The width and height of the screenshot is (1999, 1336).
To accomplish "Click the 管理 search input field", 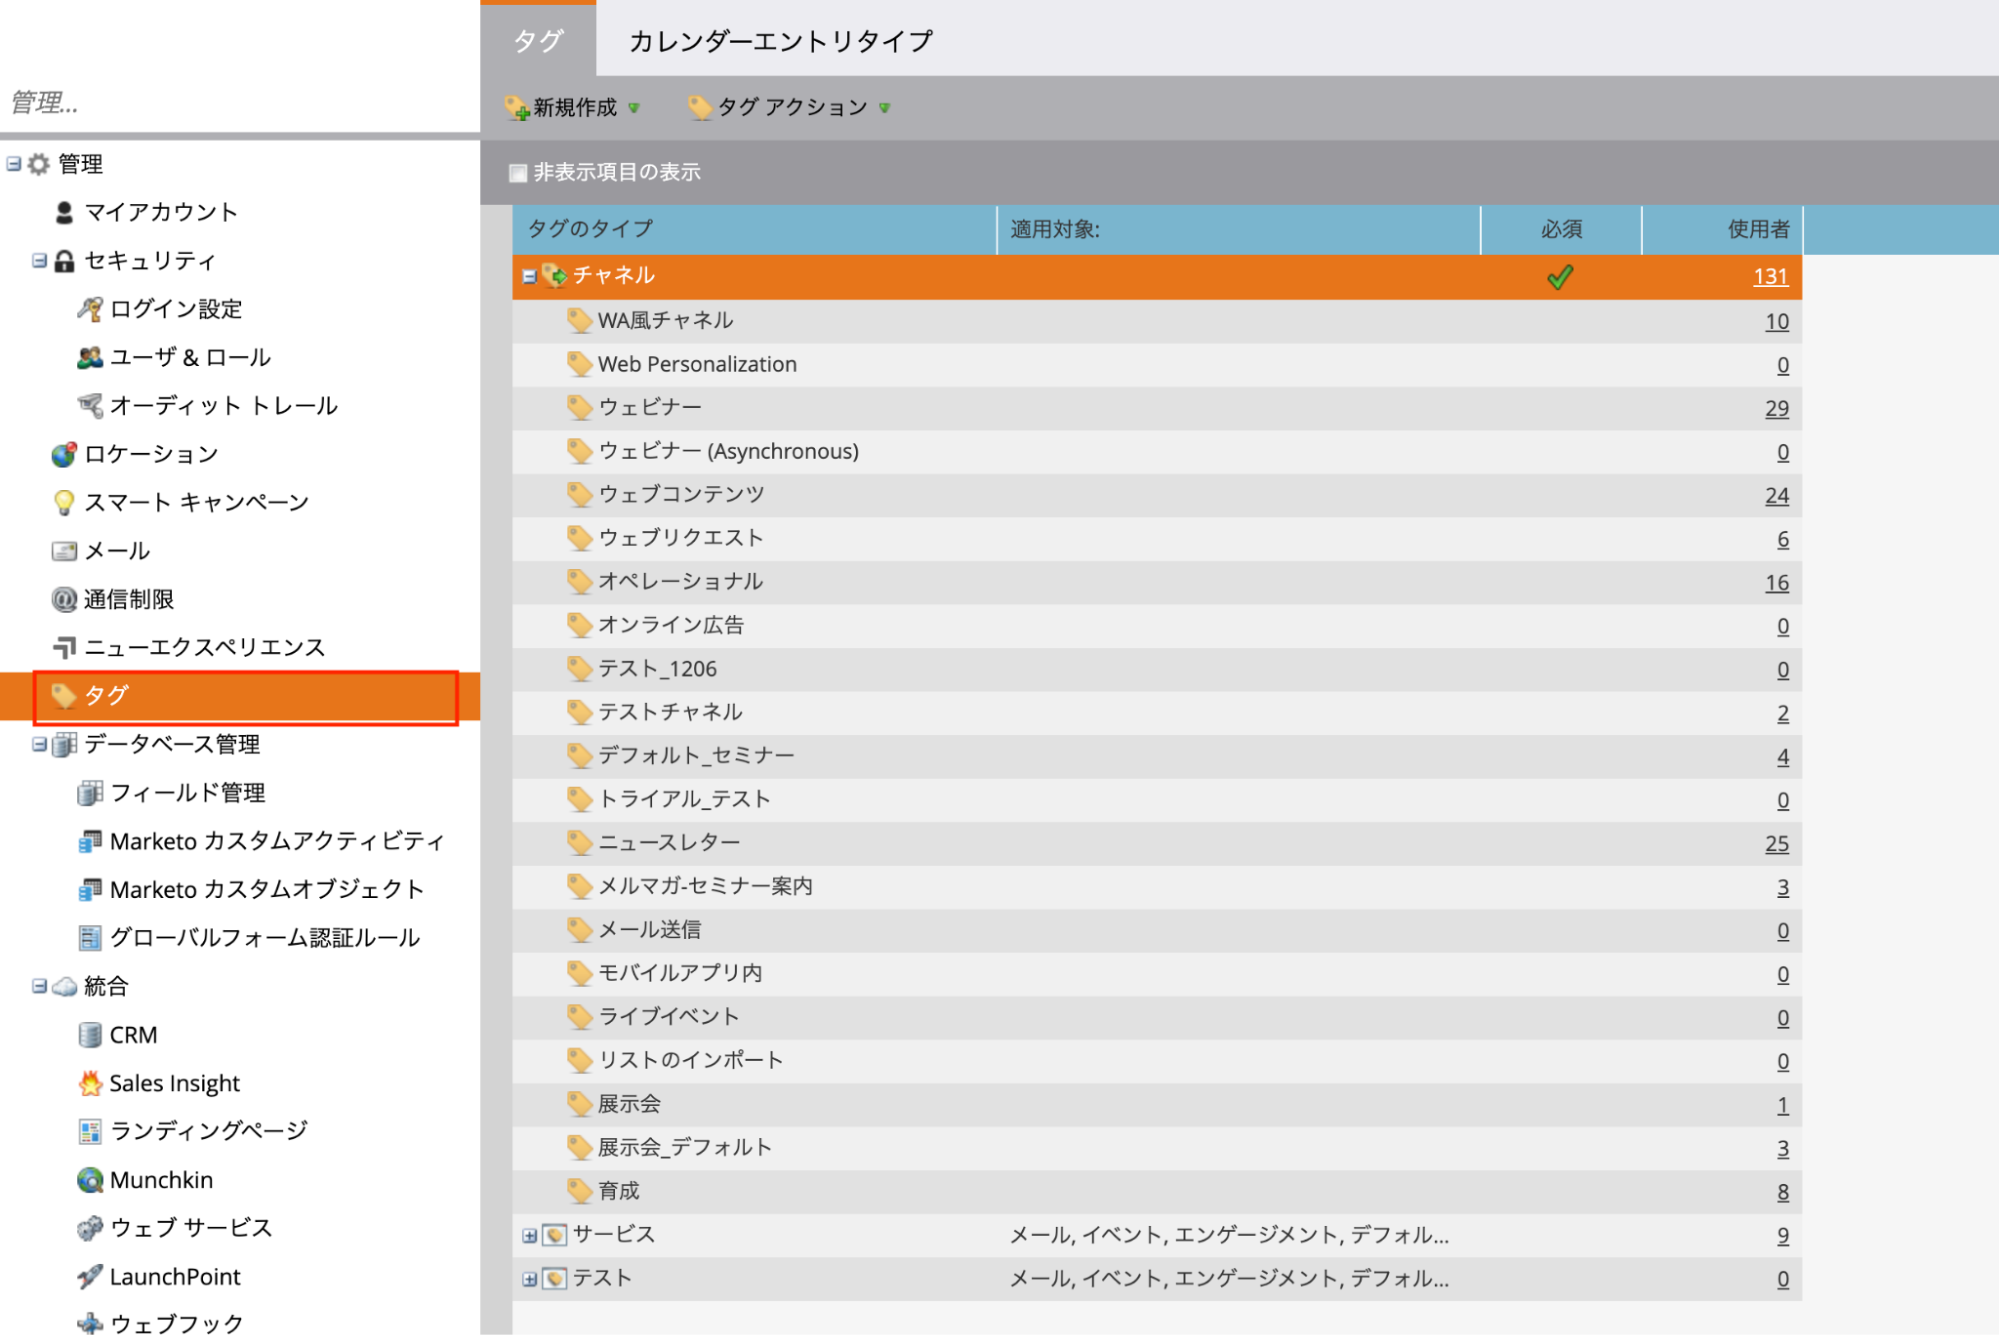I will coord(240,102).
